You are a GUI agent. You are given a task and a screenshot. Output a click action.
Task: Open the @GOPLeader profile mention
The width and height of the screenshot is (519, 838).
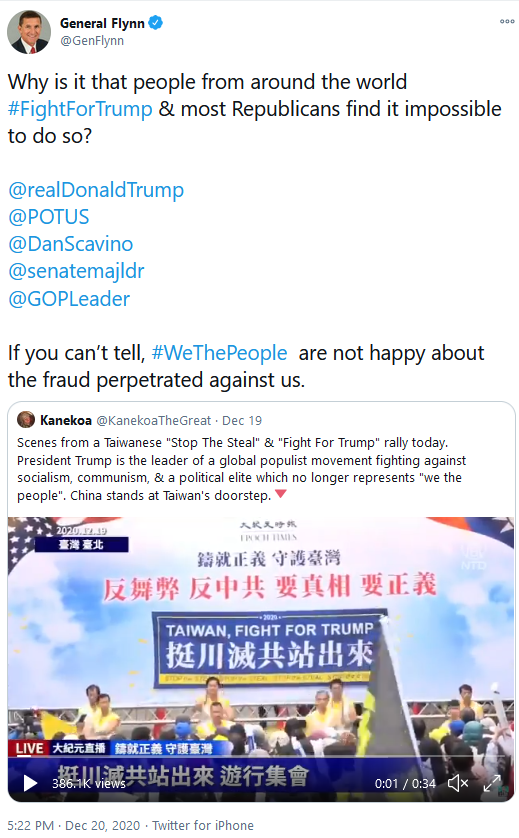click(x=69, y=299)
